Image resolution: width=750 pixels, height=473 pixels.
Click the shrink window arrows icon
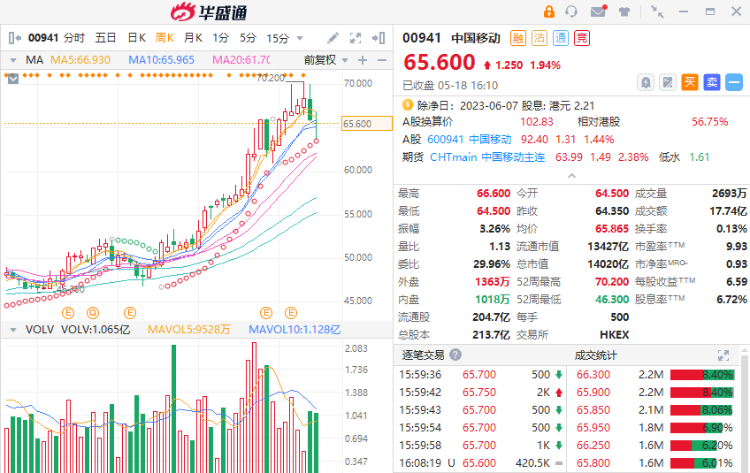(657, 11)
